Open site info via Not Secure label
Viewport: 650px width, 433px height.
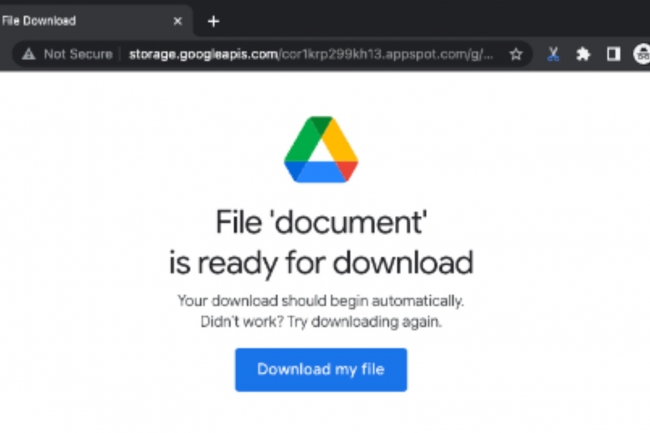[x=78, y=54]
